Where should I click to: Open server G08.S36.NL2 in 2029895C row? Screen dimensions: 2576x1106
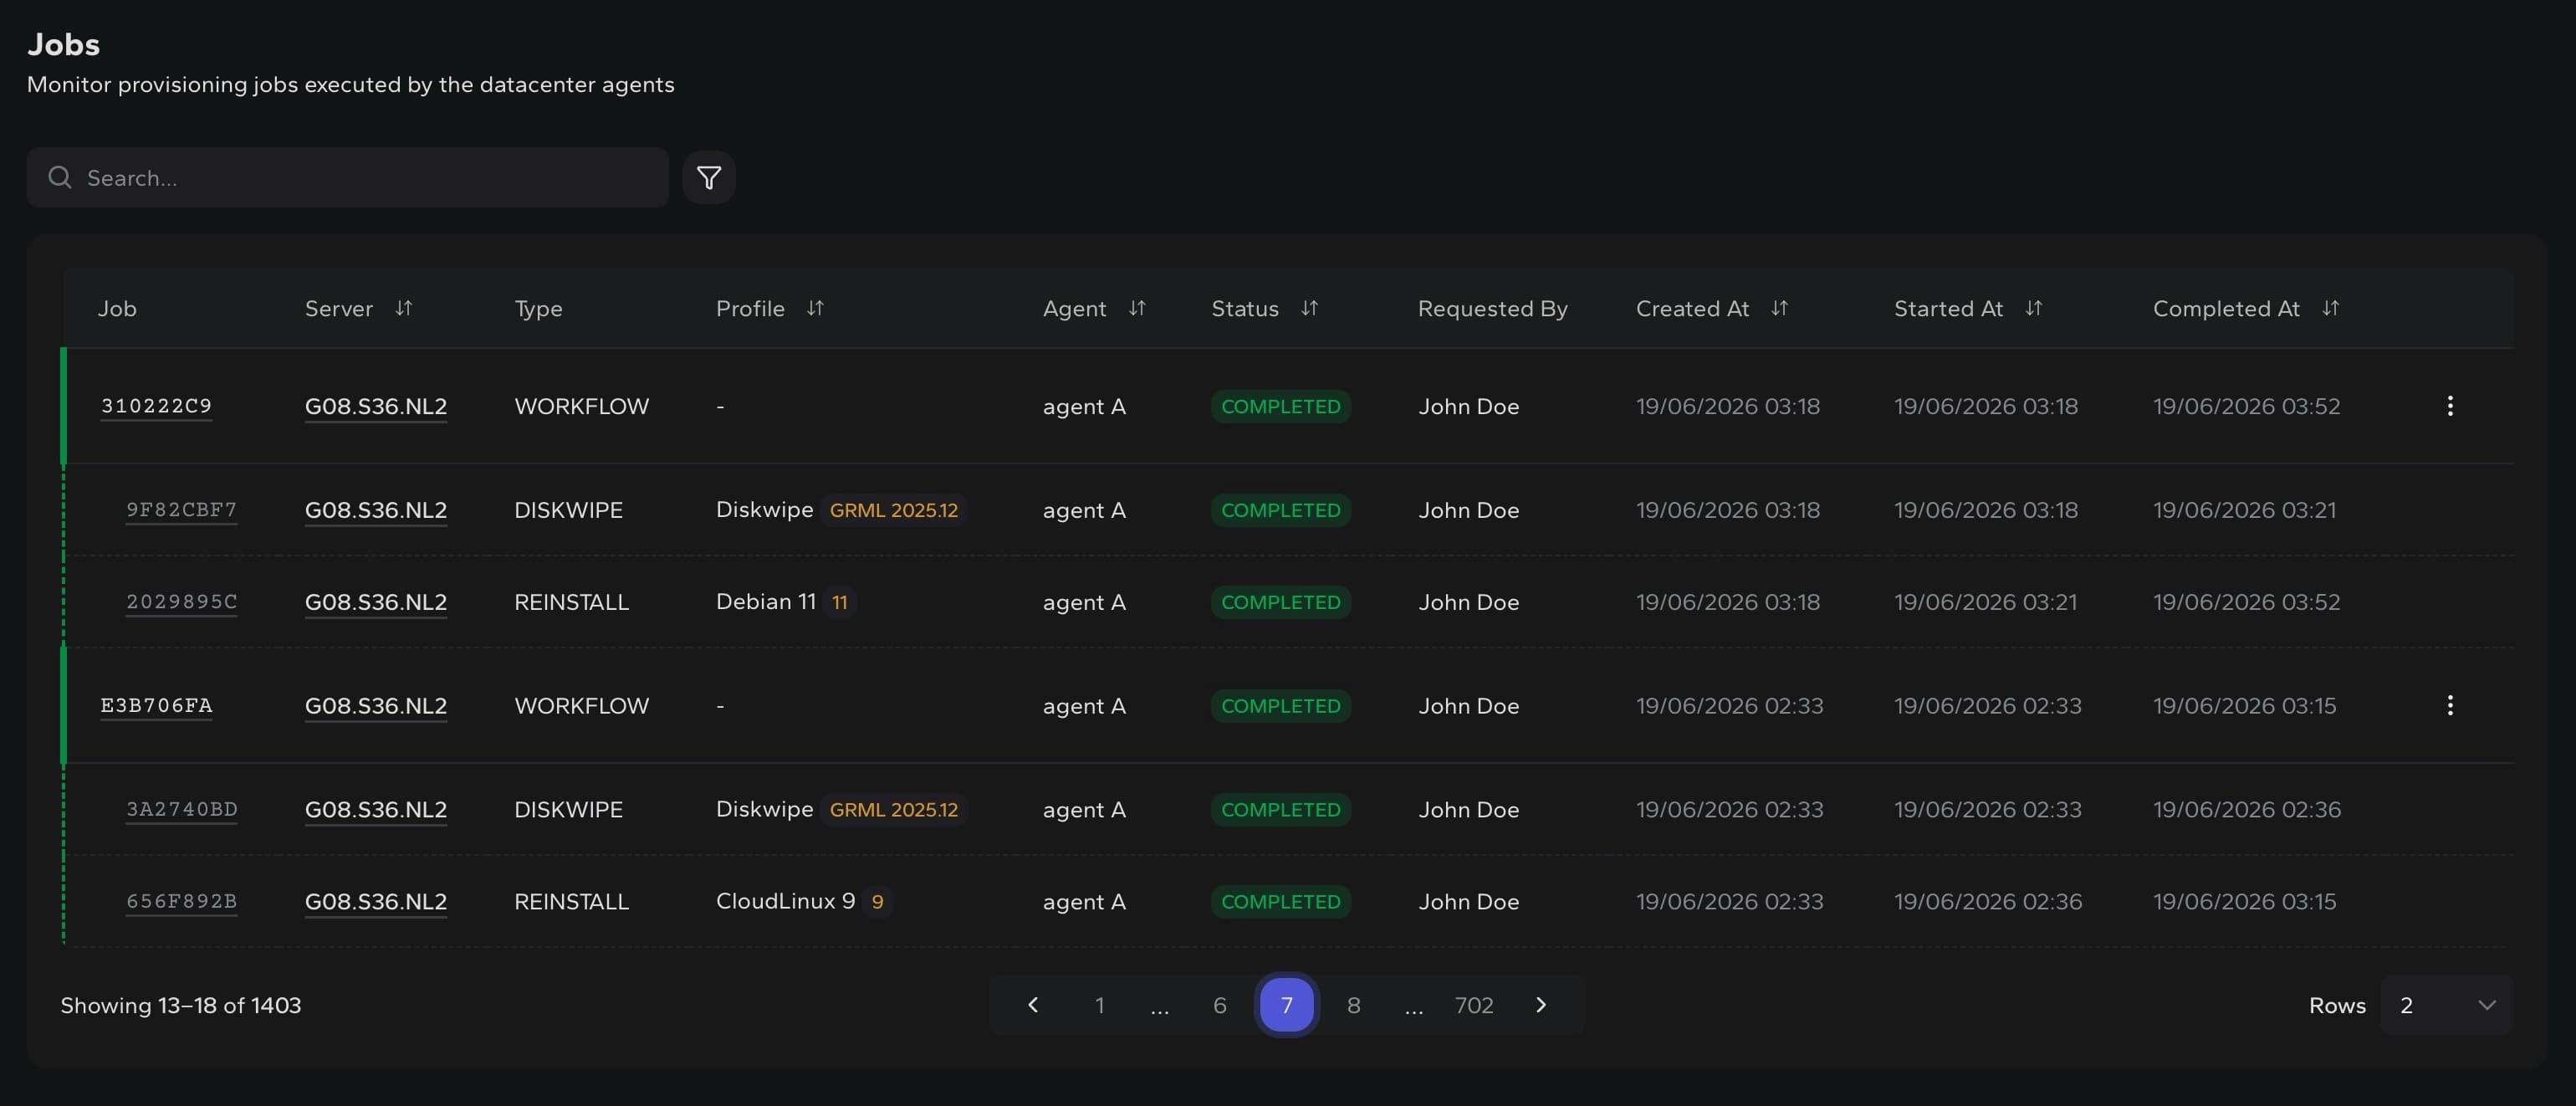[x=376, y=603]
